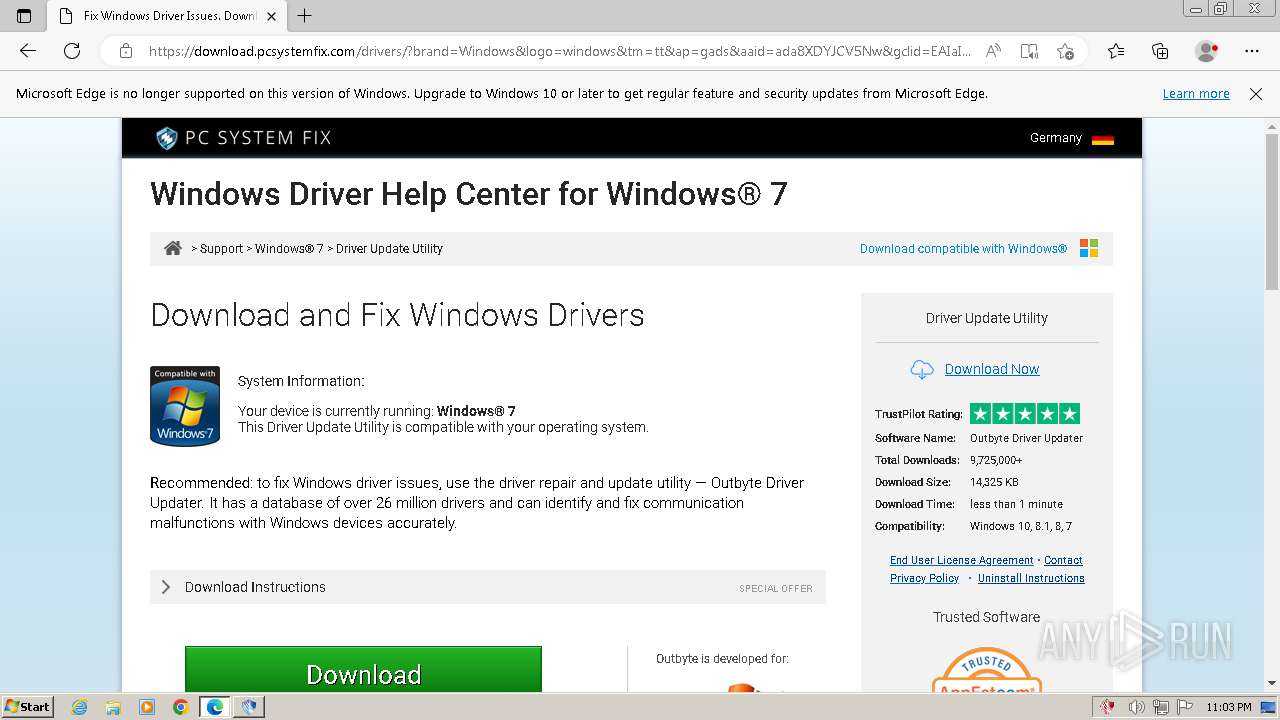Refresh the current page

click(x=72, y=51)
